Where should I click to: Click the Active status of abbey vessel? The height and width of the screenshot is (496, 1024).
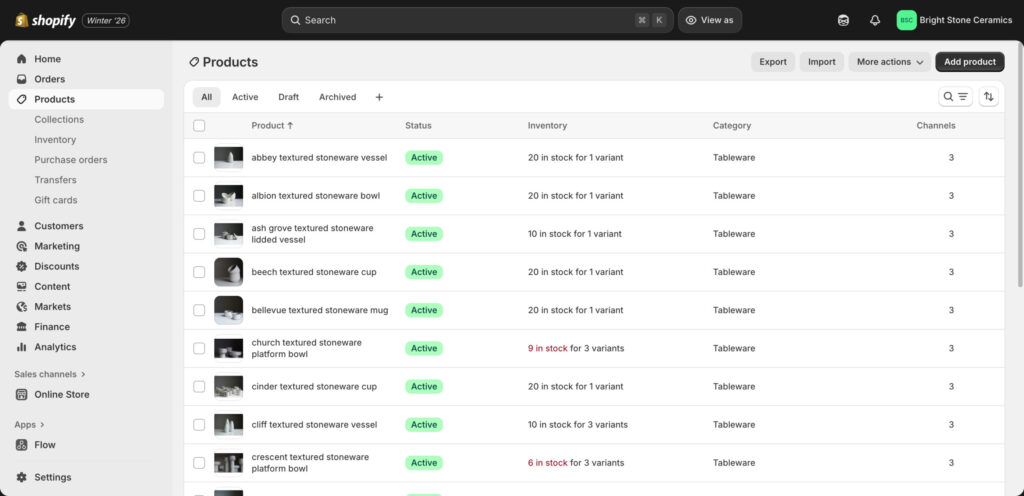[x=424, y=157]
